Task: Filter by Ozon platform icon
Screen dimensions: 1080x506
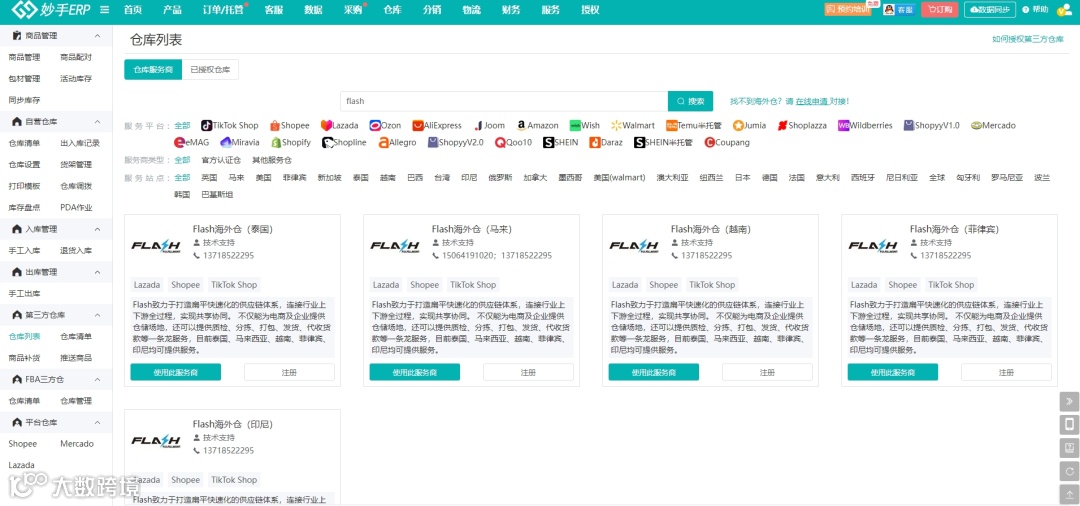Action: [x=375, y=125]
